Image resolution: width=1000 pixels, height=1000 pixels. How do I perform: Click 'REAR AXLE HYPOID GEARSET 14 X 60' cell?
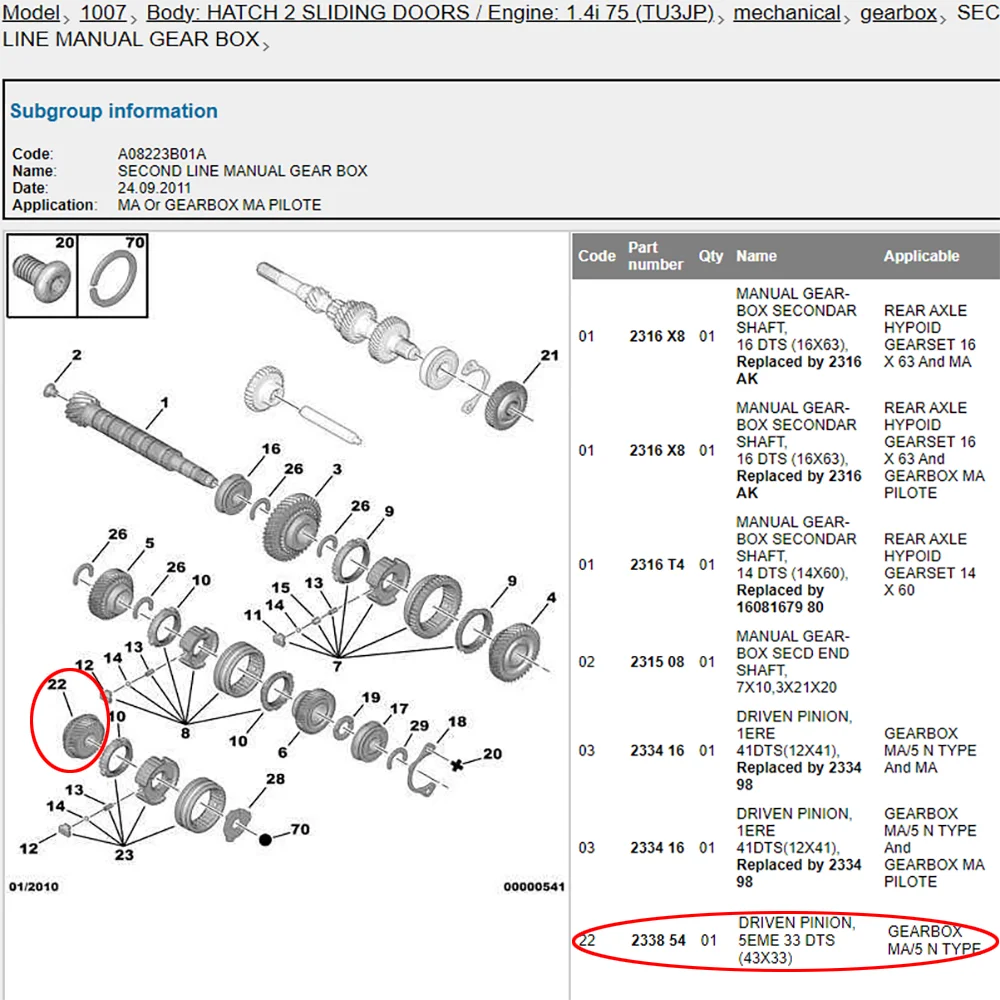click(929, 564)
